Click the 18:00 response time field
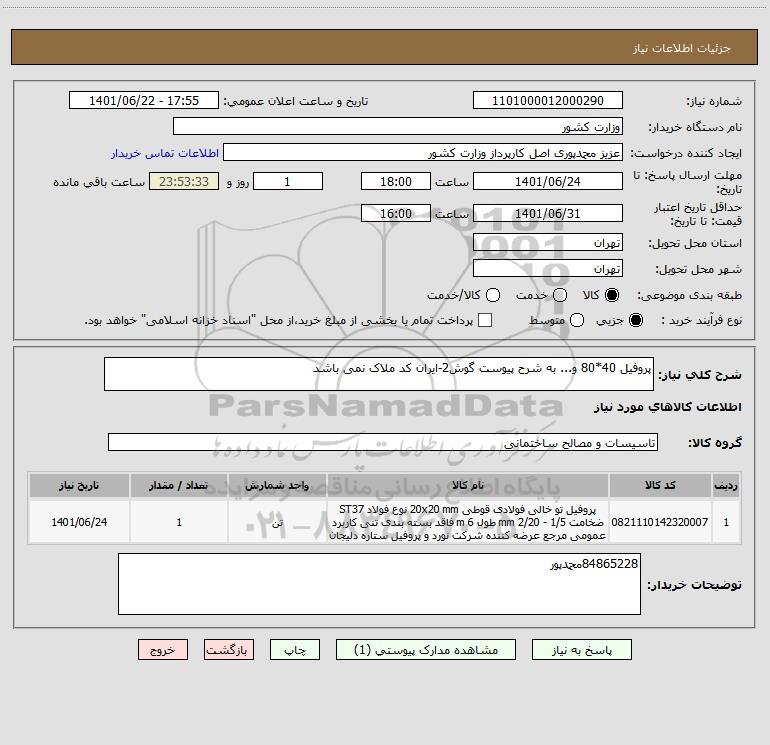The width and height of the screenshot is (770, 745). pyautogui.click(x=396, y=181)
